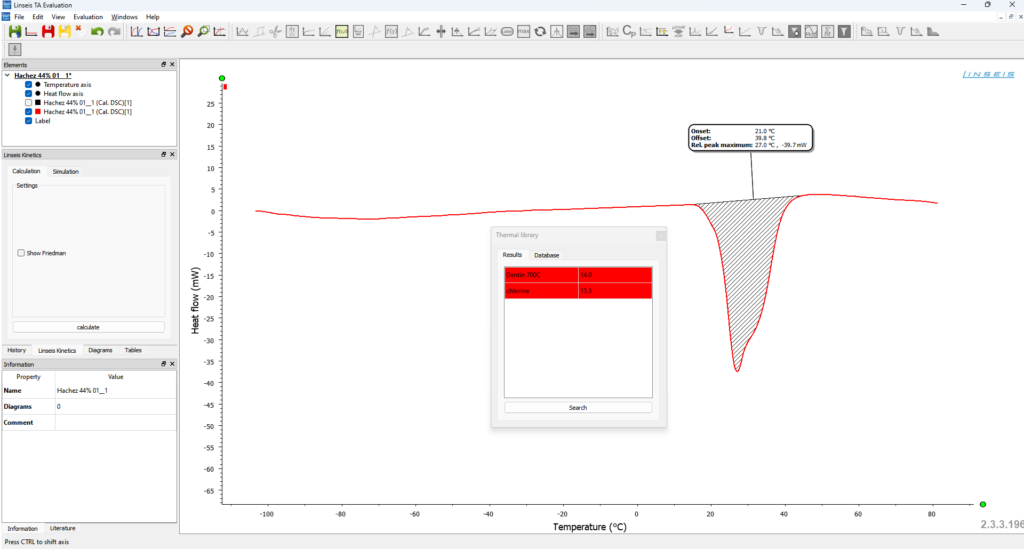Click the red swatch of the DSC curve
The height and width of the screenshot is (550, 1024).
pos(38,112)
